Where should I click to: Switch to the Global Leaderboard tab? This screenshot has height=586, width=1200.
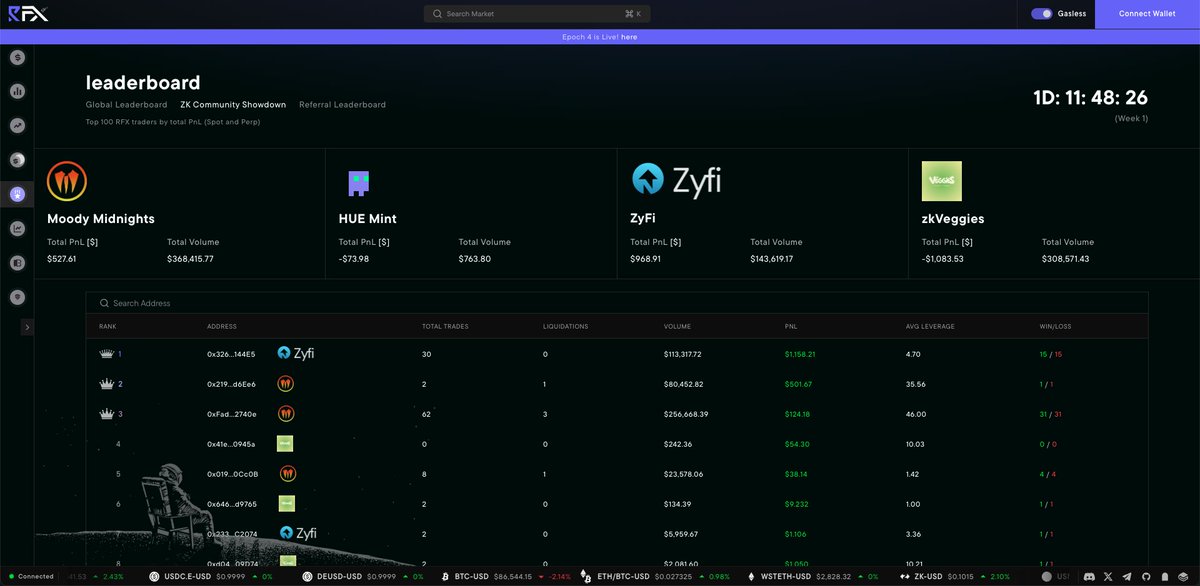[x=126, y=104]
